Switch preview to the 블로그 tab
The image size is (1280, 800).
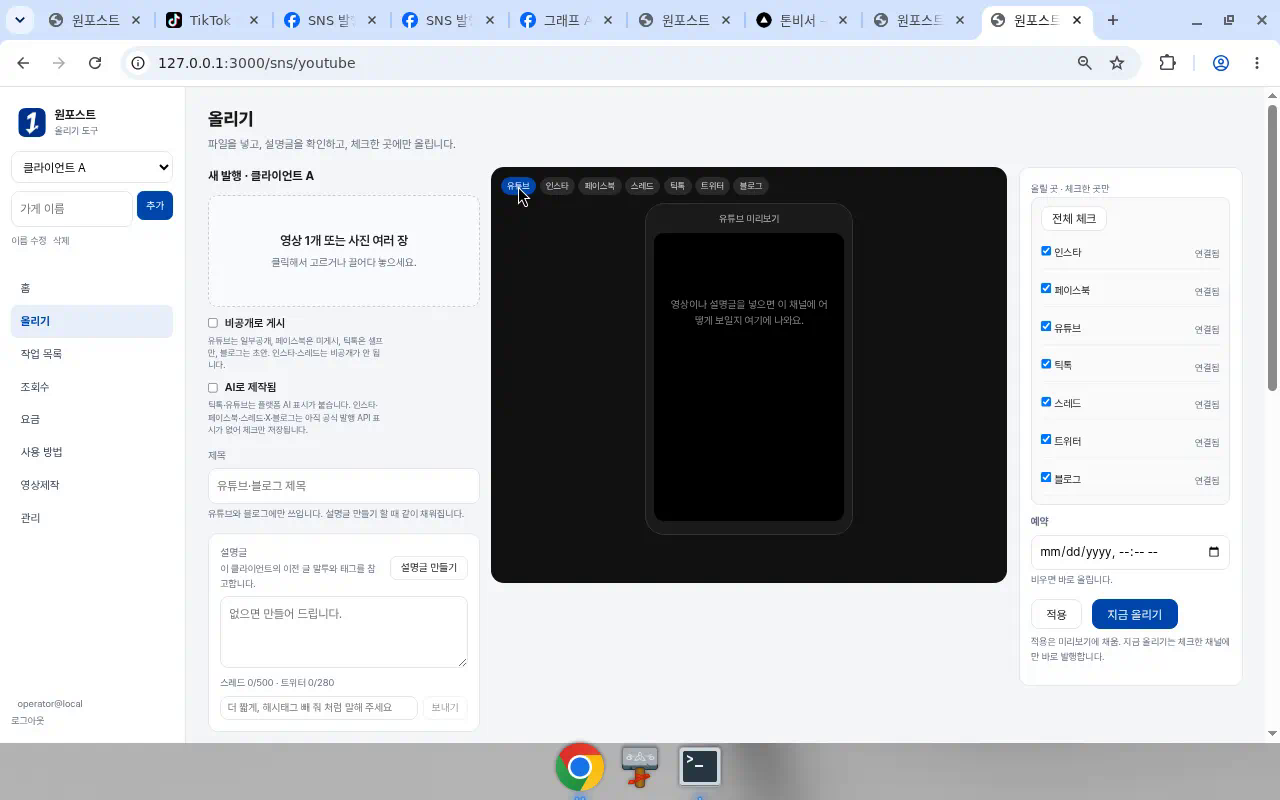pos(751,186)
